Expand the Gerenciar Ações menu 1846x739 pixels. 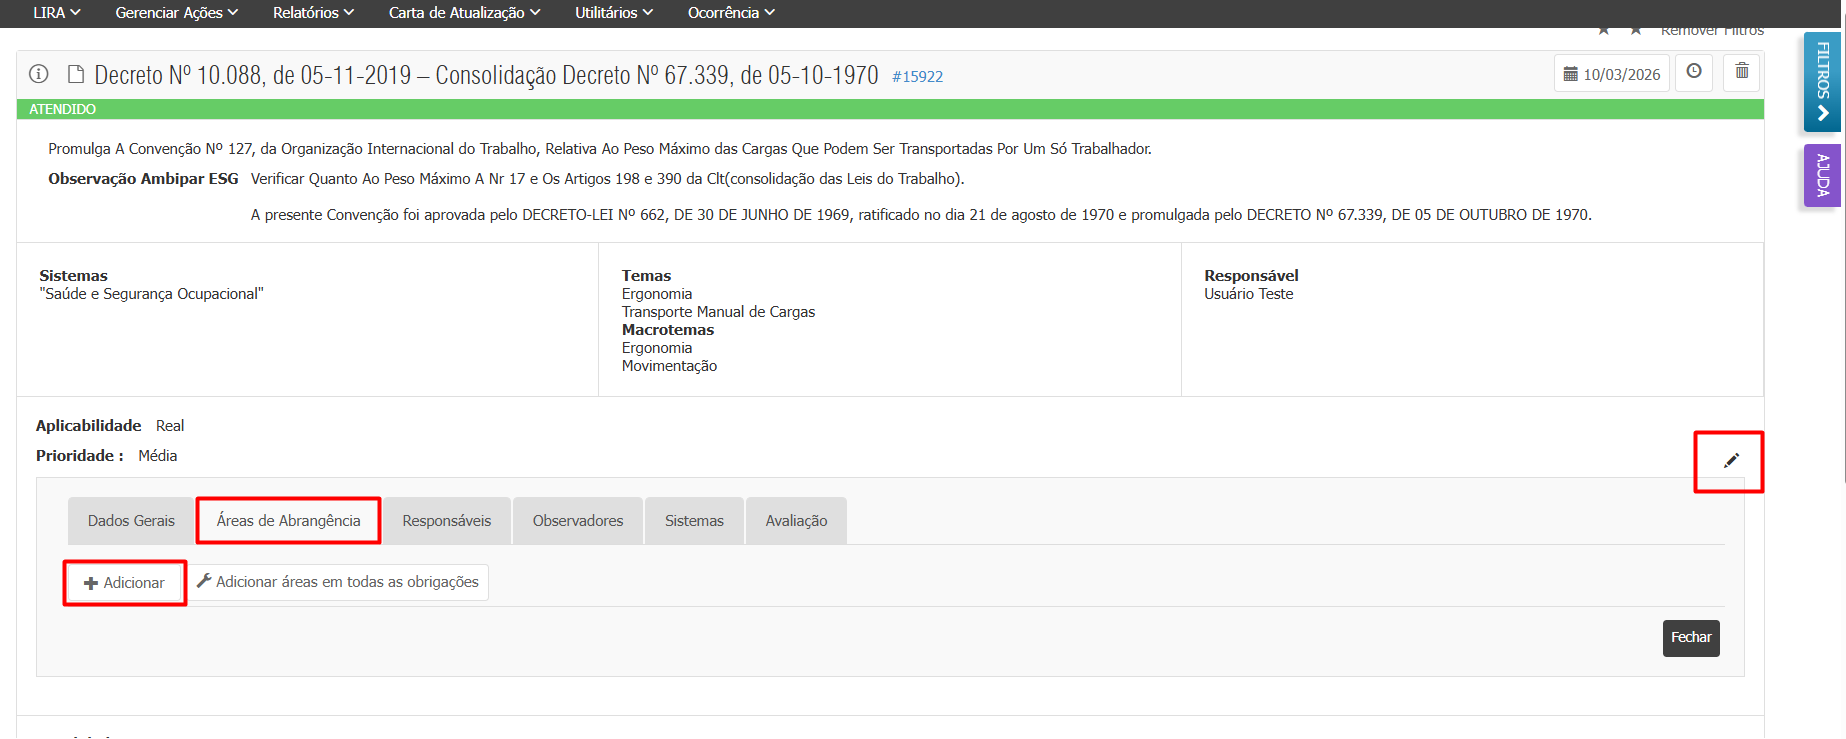point(176,13)
